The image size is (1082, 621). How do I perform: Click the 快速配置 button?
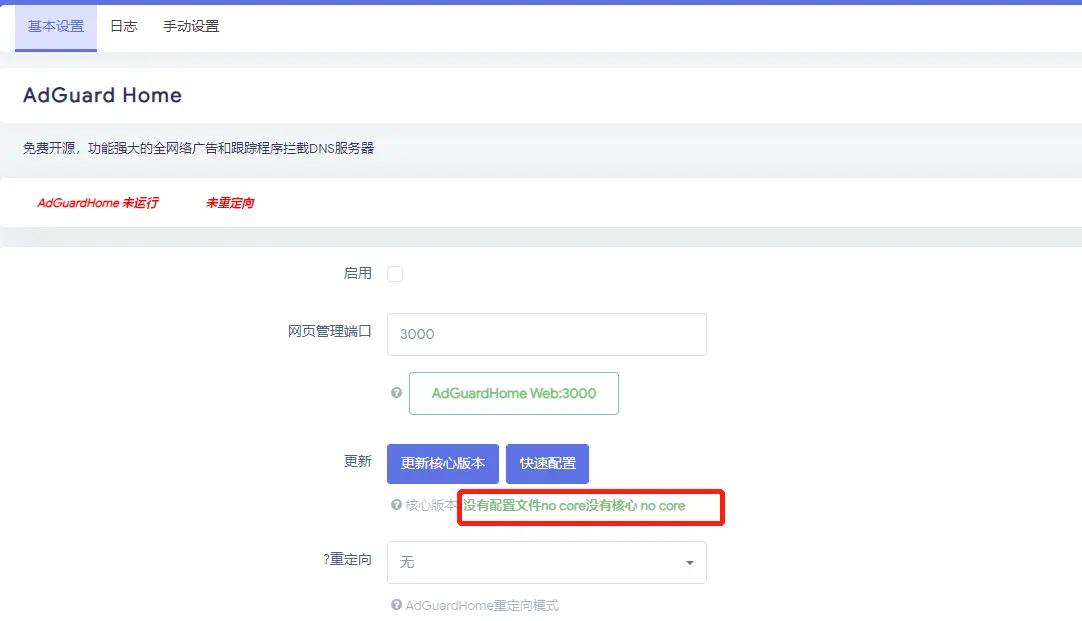click(547, 464)
